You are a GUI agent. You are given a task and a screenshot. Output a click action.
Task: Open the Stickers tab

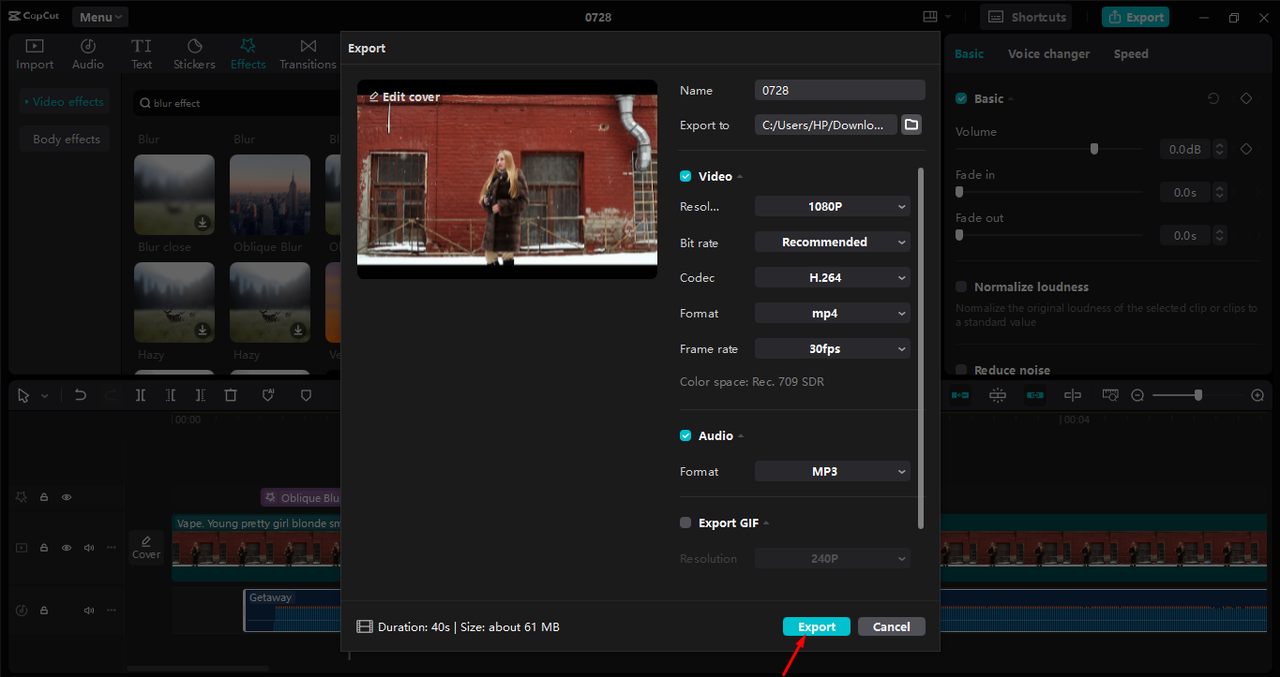[194, 54]
